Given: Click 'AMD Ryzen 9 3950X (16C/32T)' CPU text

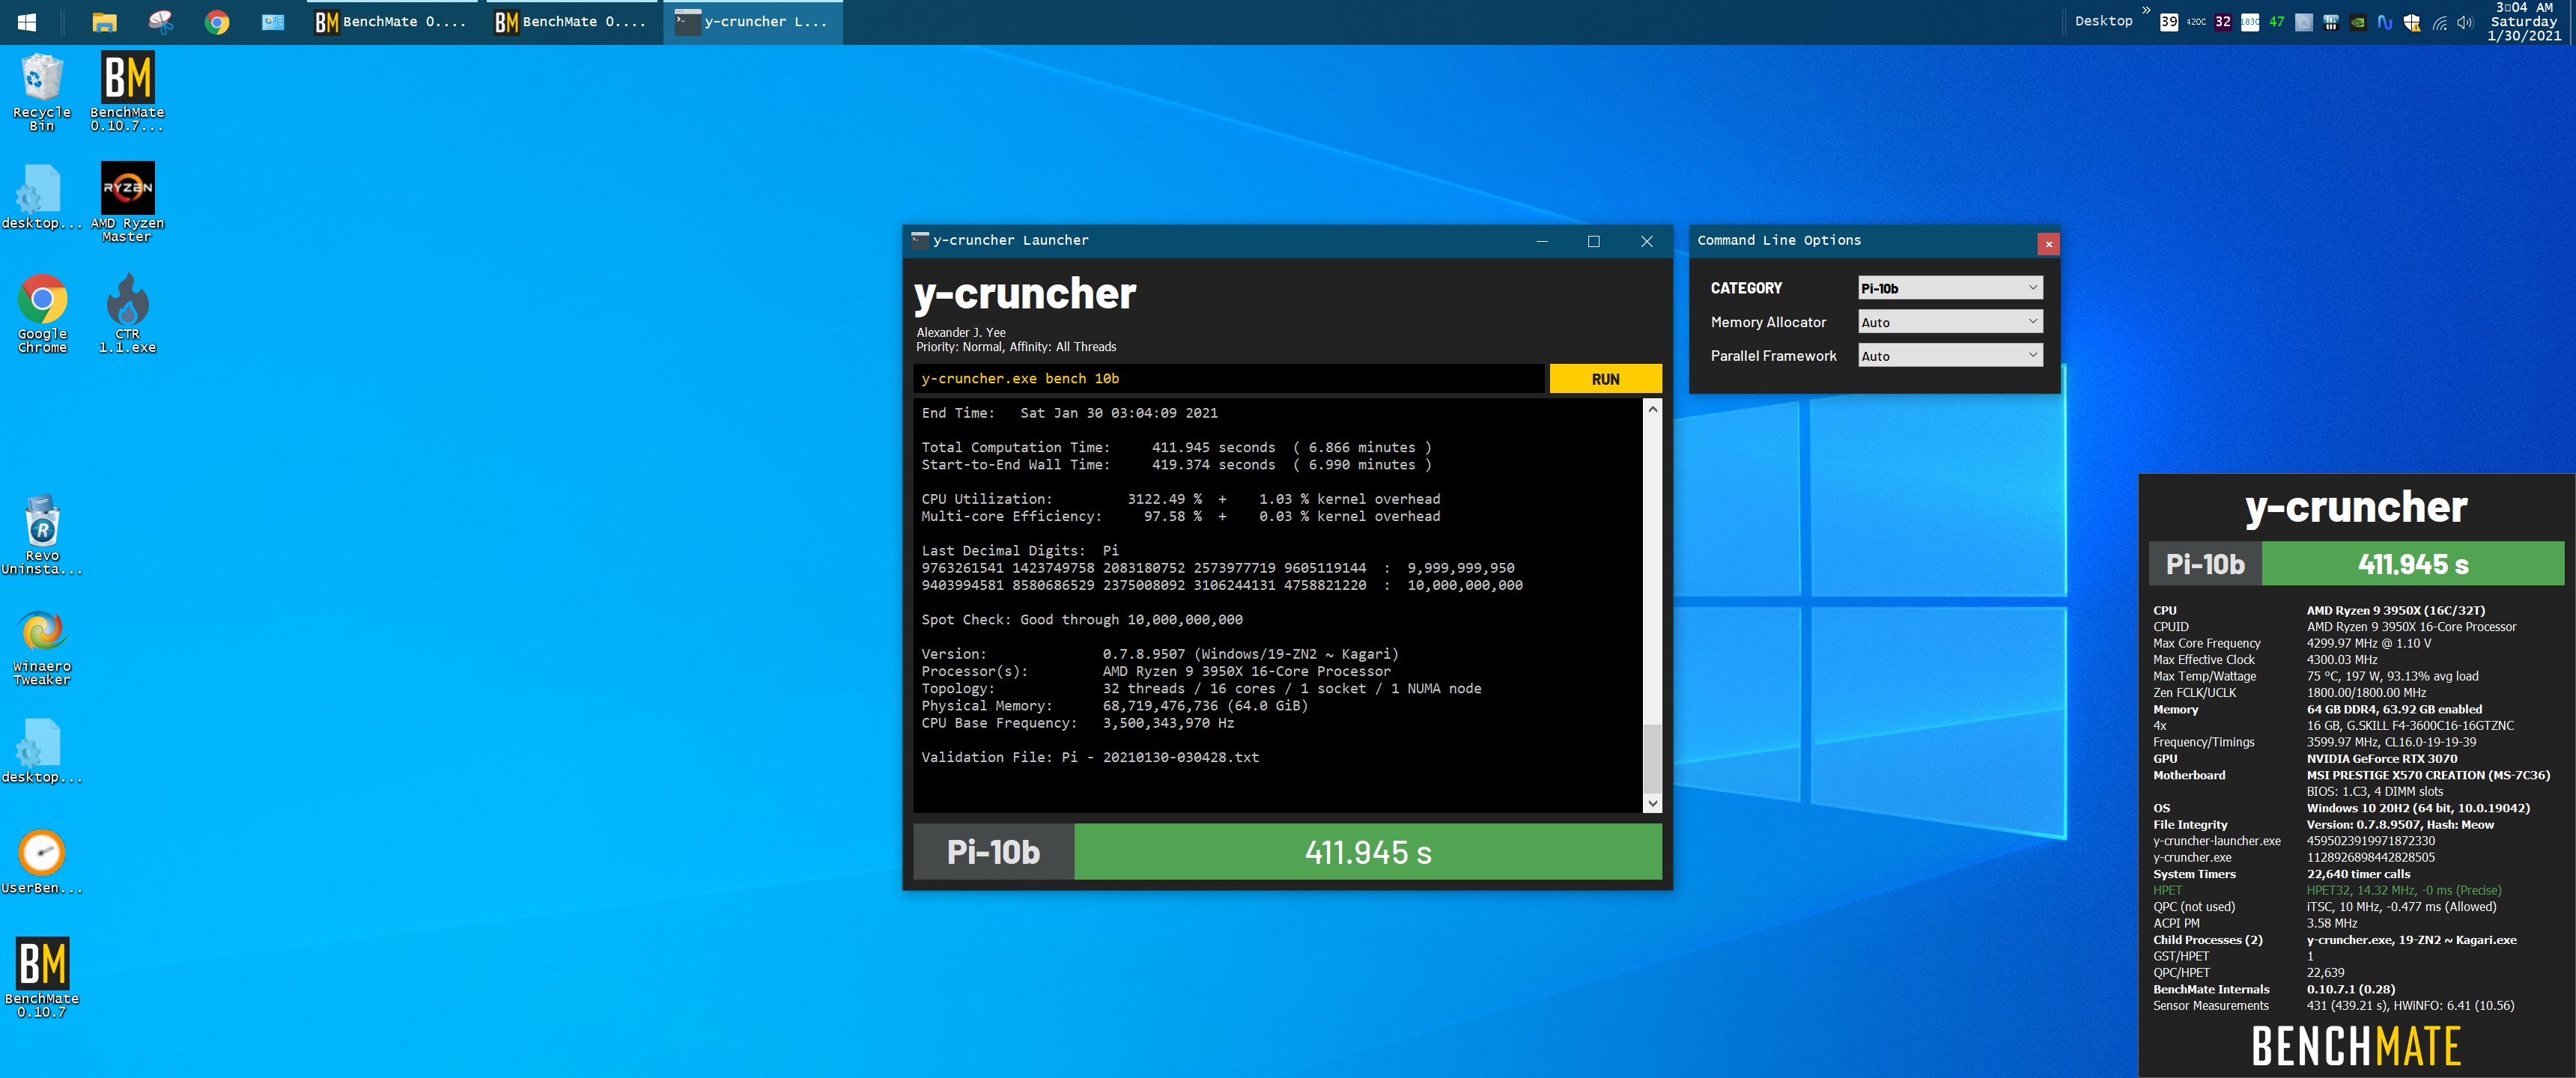Looking at the screenshot, I should [x=2395, y=610].
